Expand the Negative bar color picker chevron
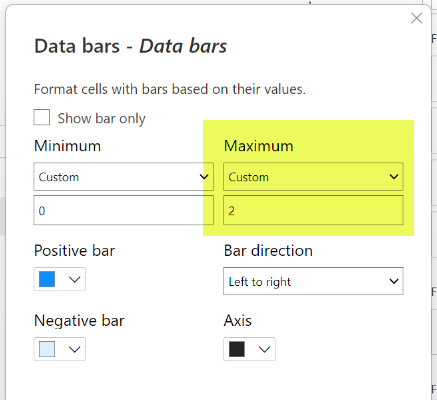The height and width of the screenshot is (400, 437). point(74,349)
